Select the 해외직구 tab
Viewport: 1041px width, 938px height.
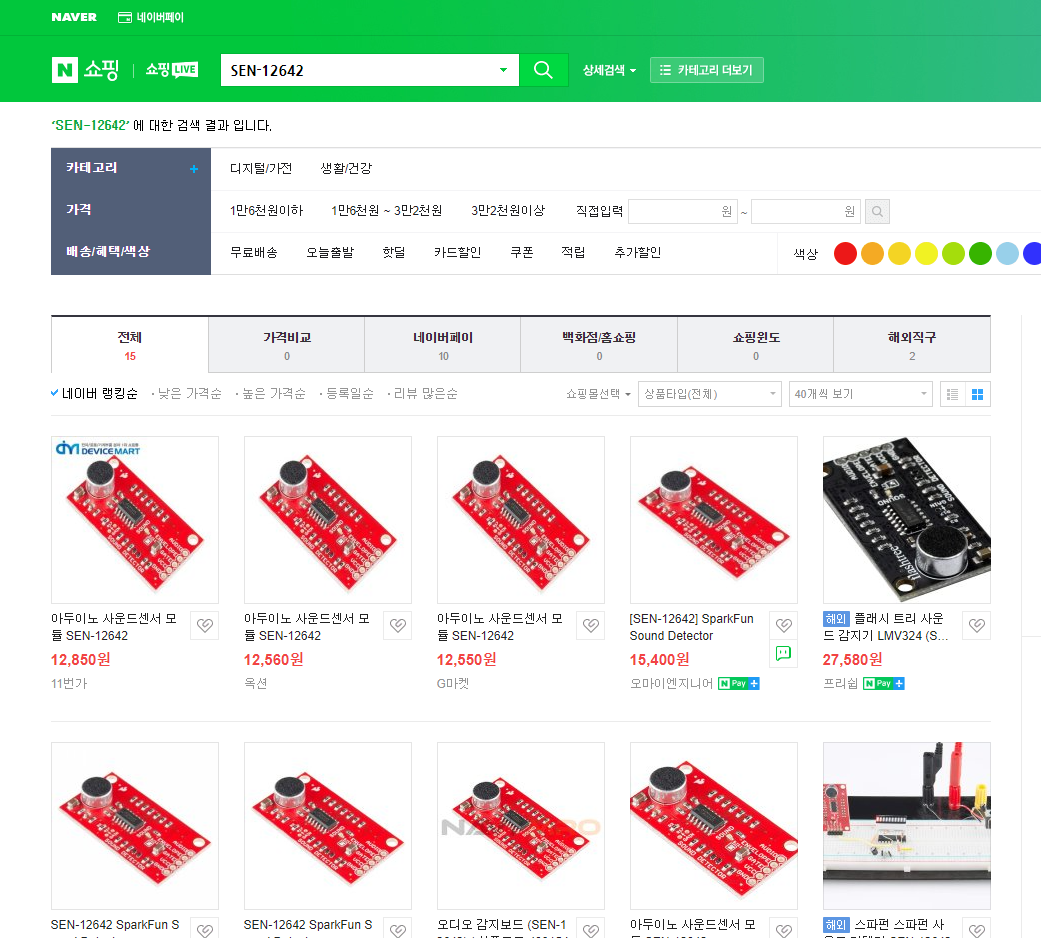(912, 345)
